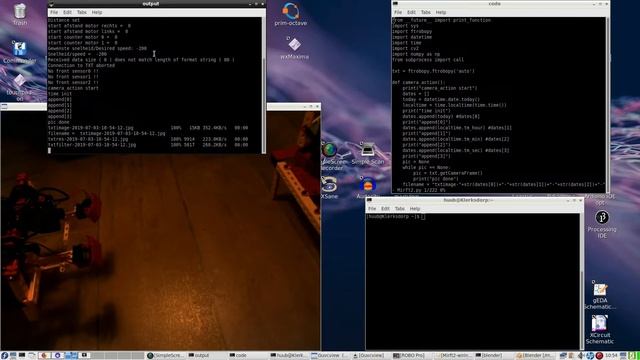Open the Help menu in the output window

click(97, 12)
